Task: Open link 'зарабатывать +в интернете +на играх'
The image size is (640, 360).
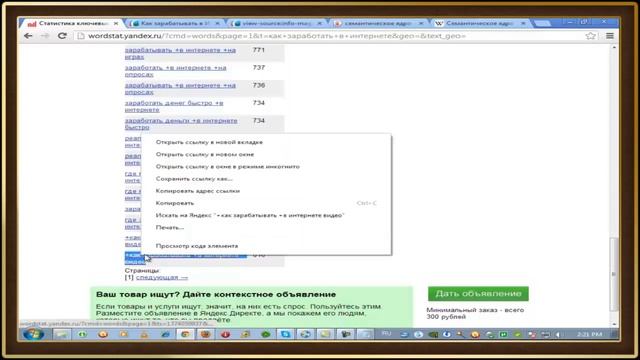Action: coord(180,53)
